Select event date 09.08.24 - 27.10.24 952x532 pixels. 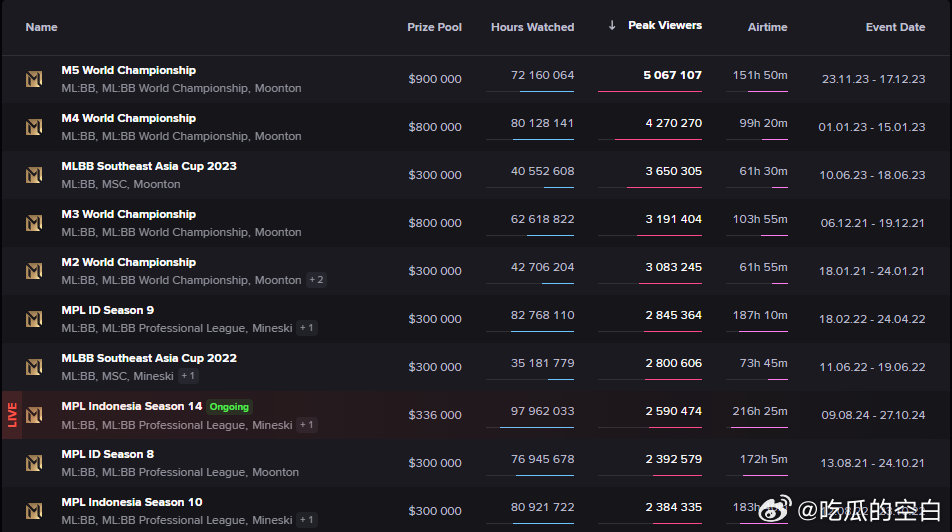click(874, 415)
